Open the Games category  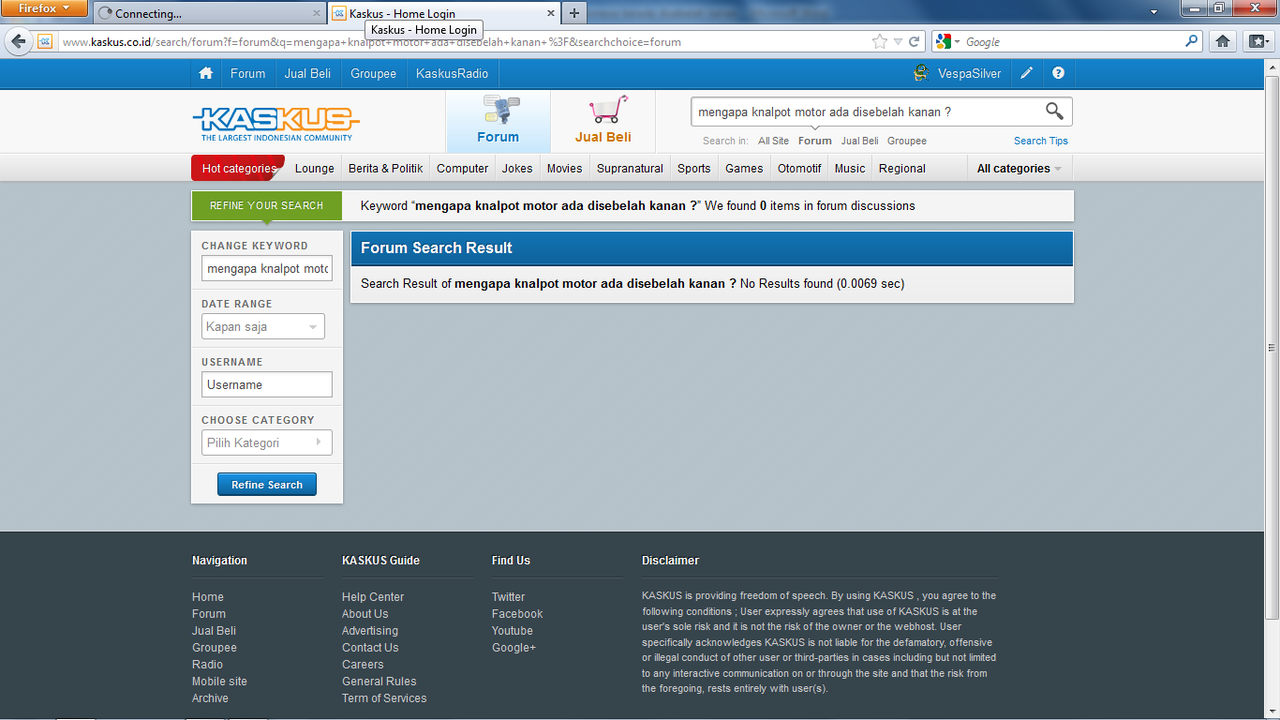(744, 168)
